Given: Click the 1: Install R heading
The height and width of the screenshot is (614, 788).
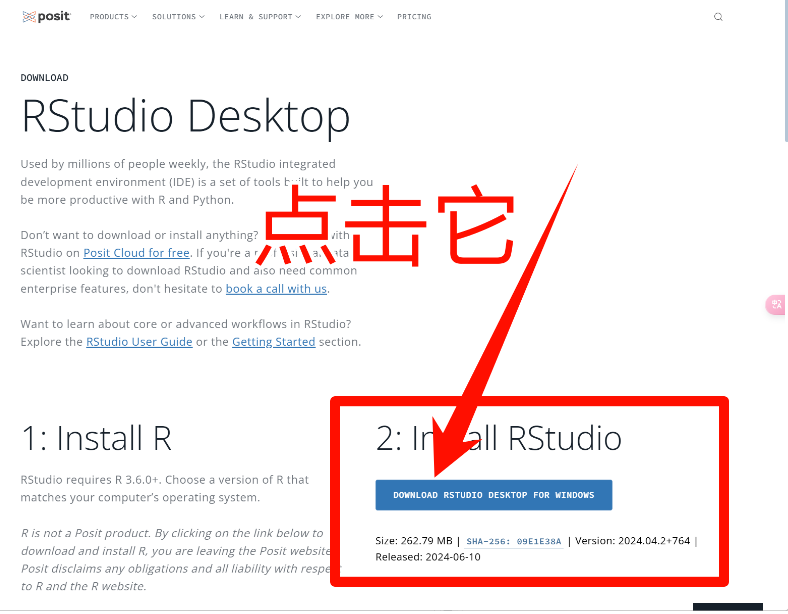Looking at the screenshot, I should [96, 438].
